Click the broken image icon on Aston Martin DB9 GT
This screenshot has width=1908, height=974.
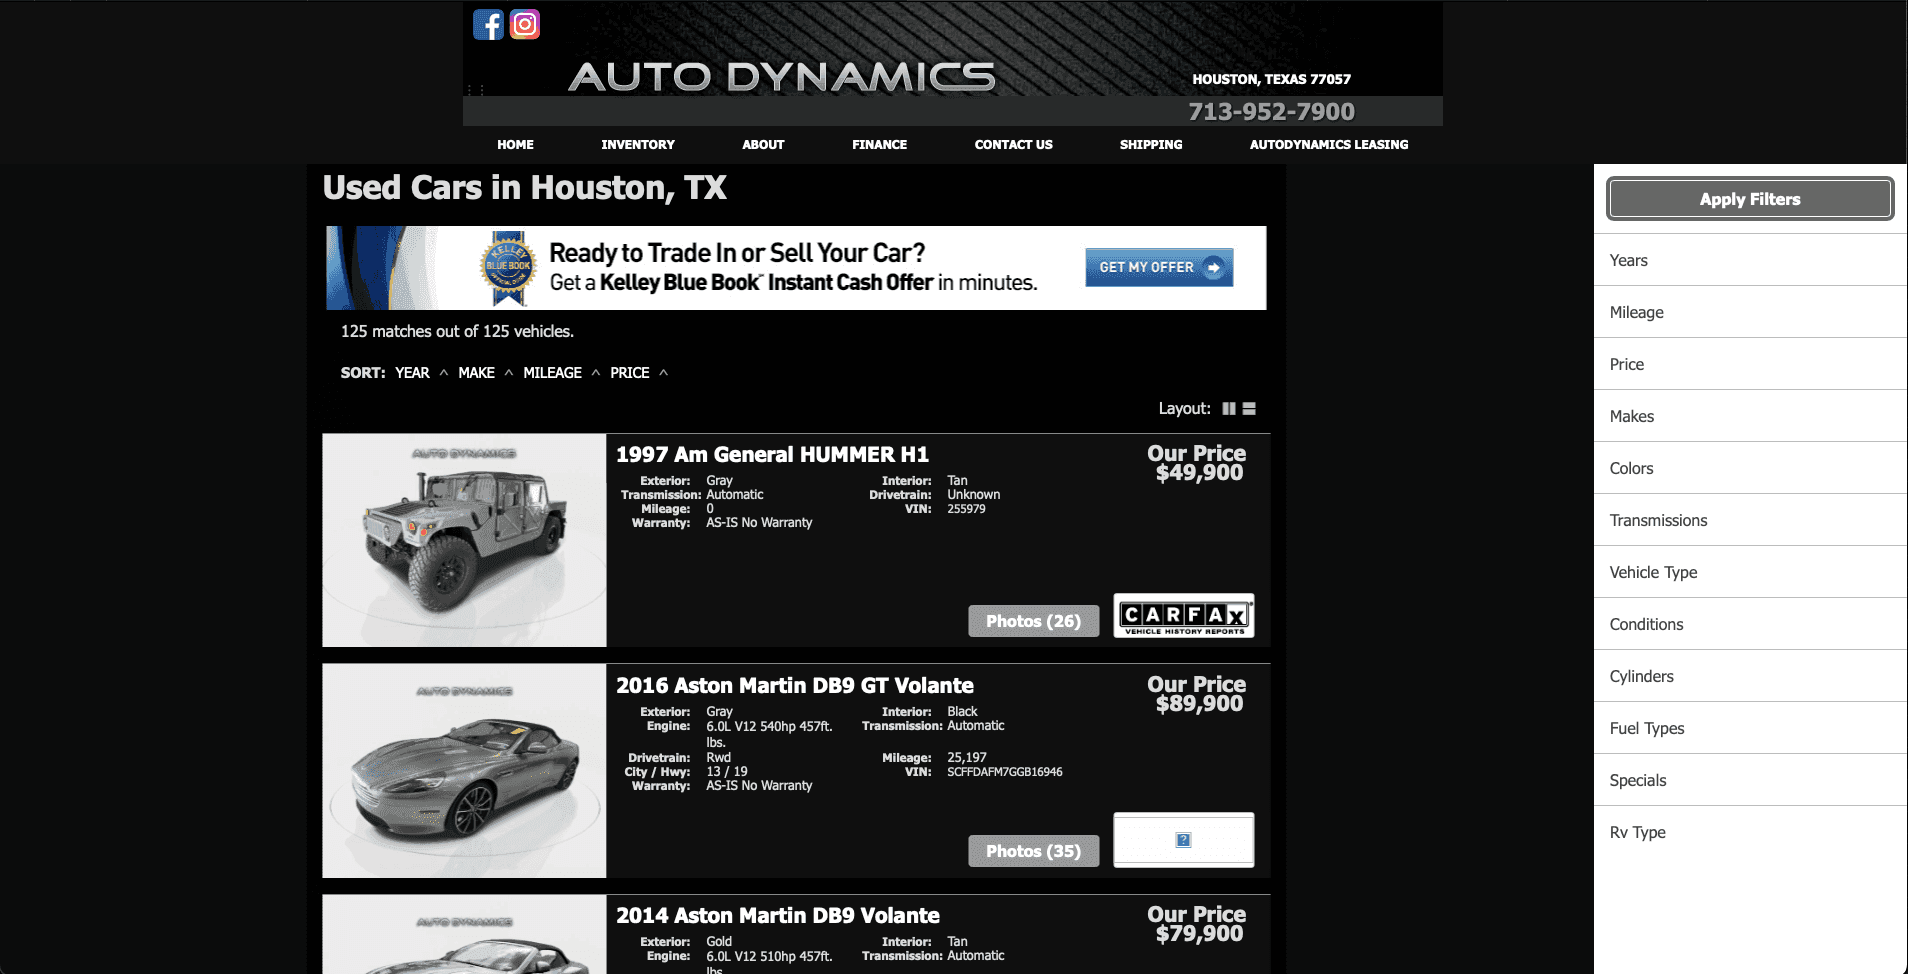point(1183,840)
